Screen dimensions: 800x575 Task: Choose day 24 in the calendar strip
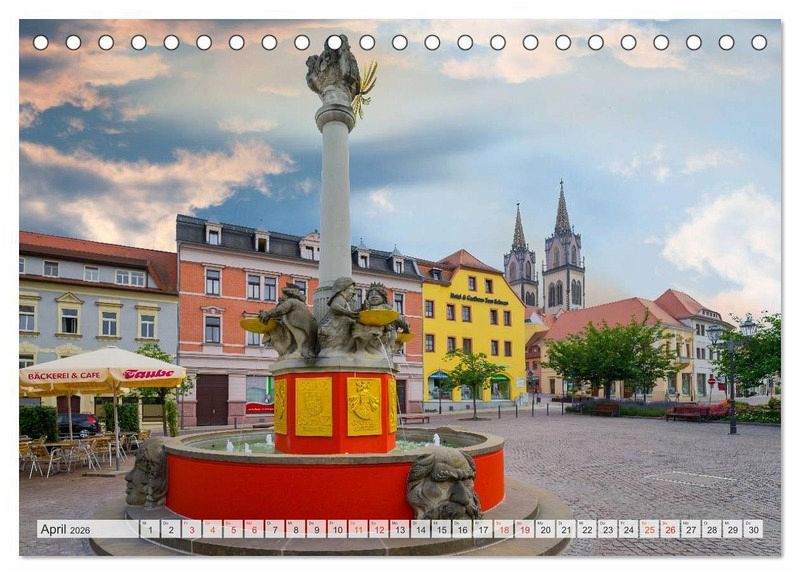(x=629, y=529)
